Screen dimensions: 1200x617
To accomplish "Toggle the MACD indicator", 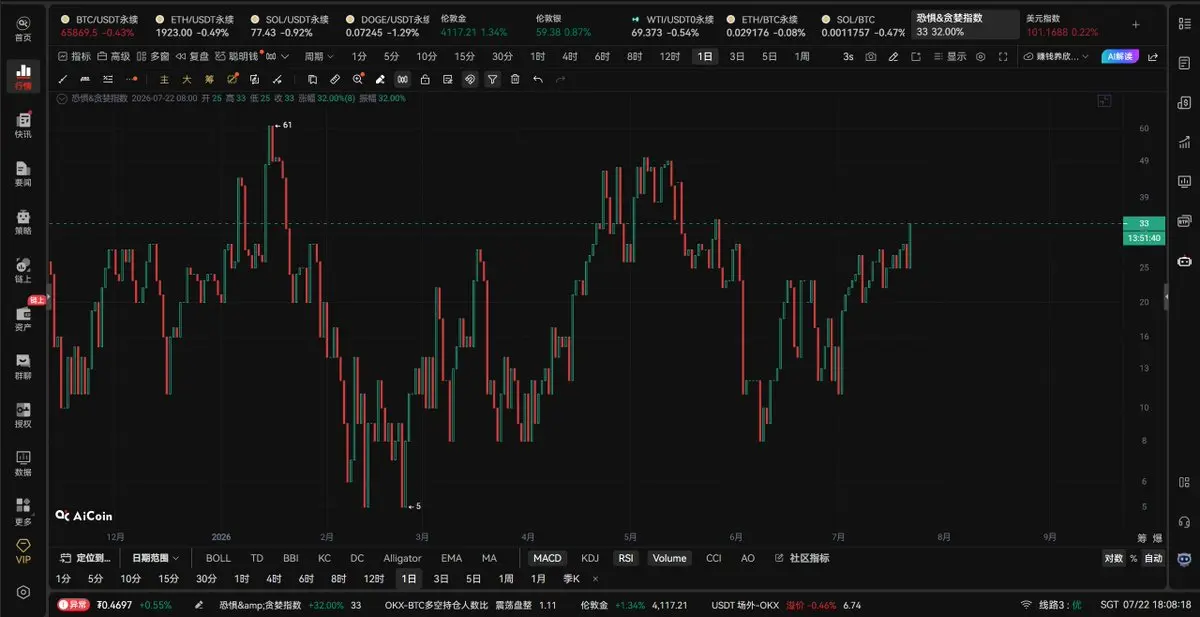I will coord(547,558).
